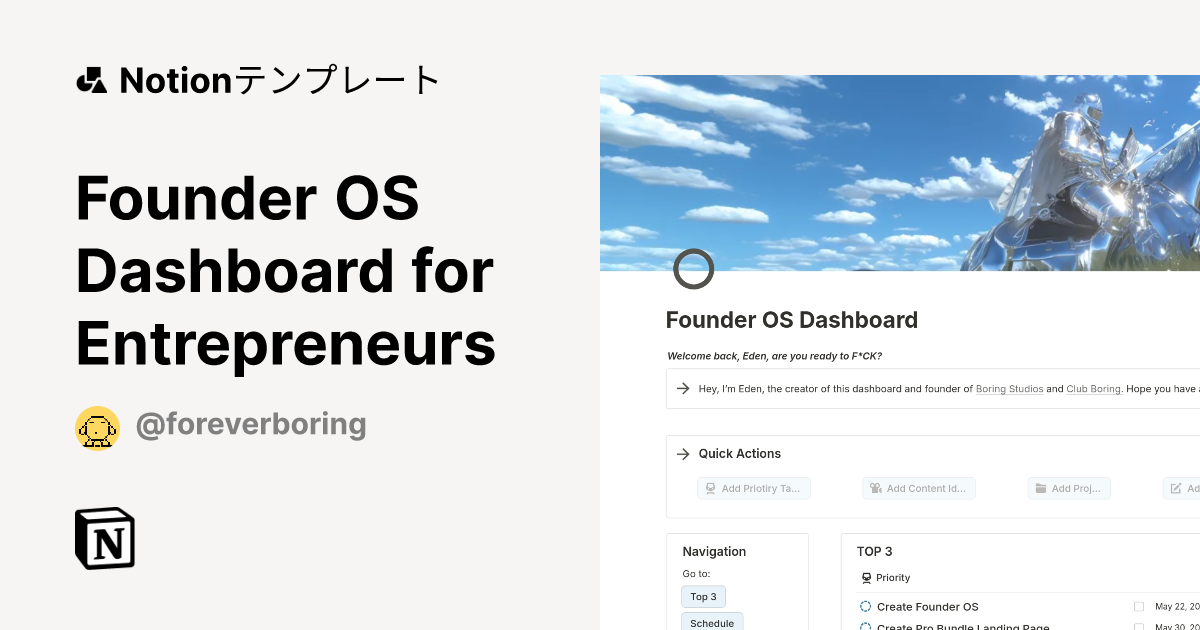
Task: Click the folder icon on Add Project button
Action: (x=1040, y=487)
